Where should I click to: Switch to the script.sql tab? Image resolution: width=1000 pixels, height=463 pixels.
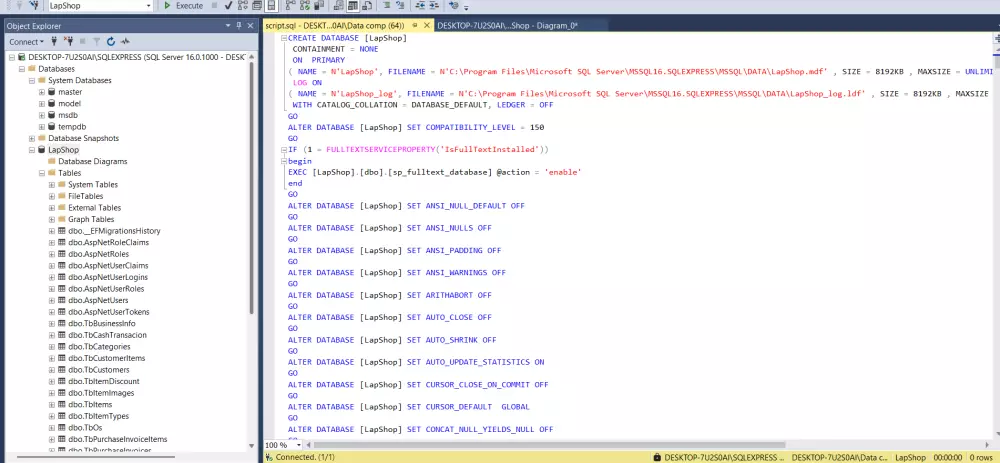[335, 26]
